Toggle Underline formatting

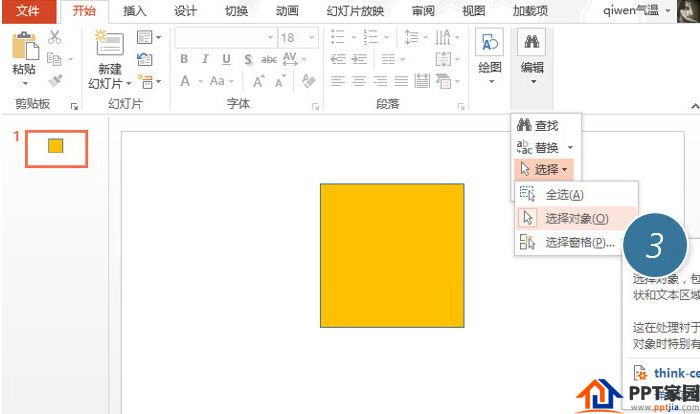226,59
